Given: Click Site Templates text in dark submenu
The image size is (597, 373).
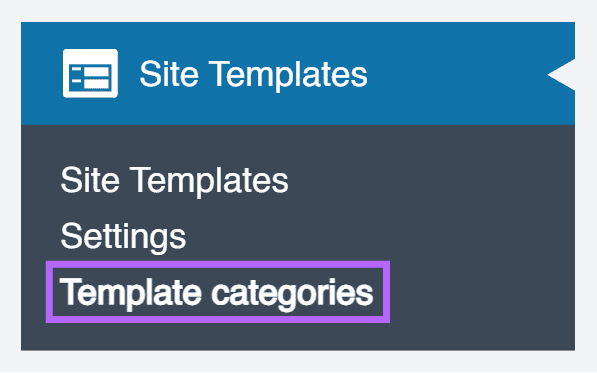Looking at the screenshot, I should pyautogui.click(x=174, y=181).
